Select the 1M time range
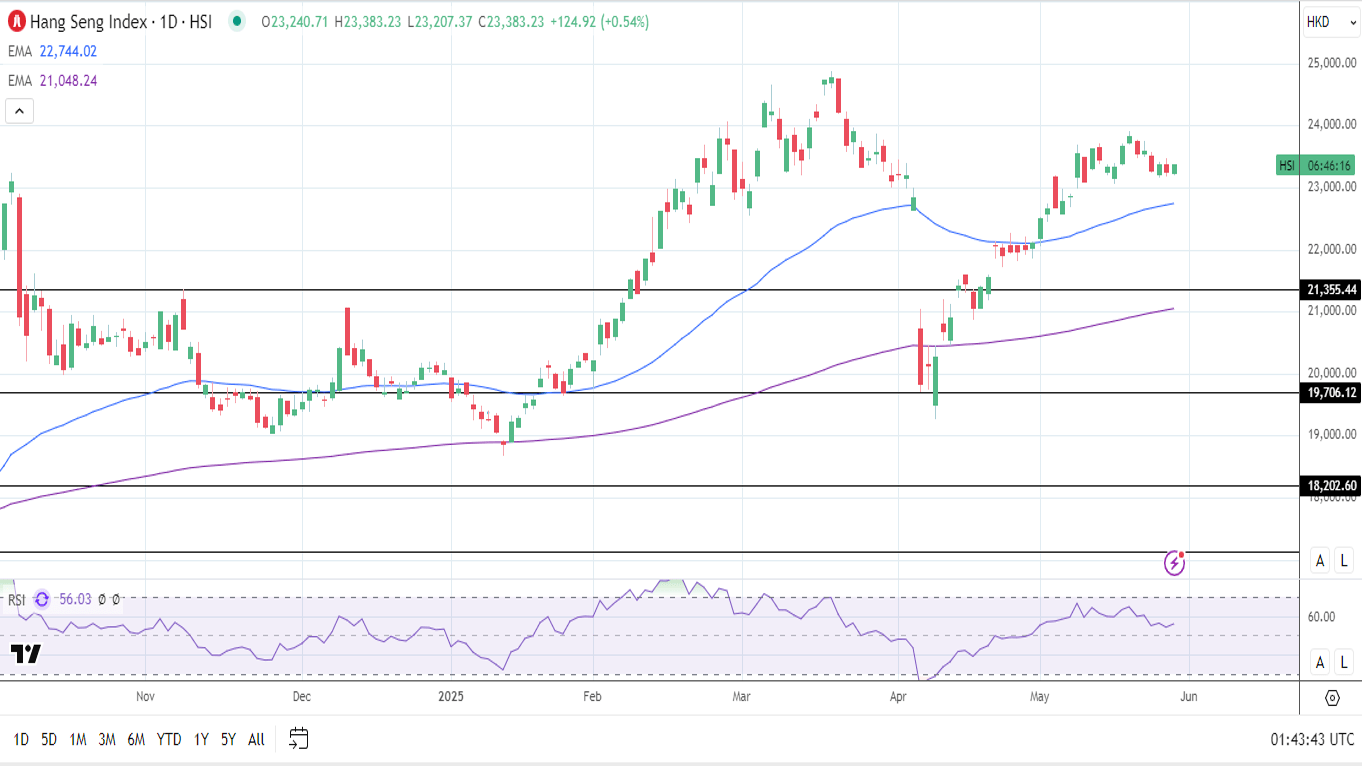1362x766 pixels. [78, 740]
